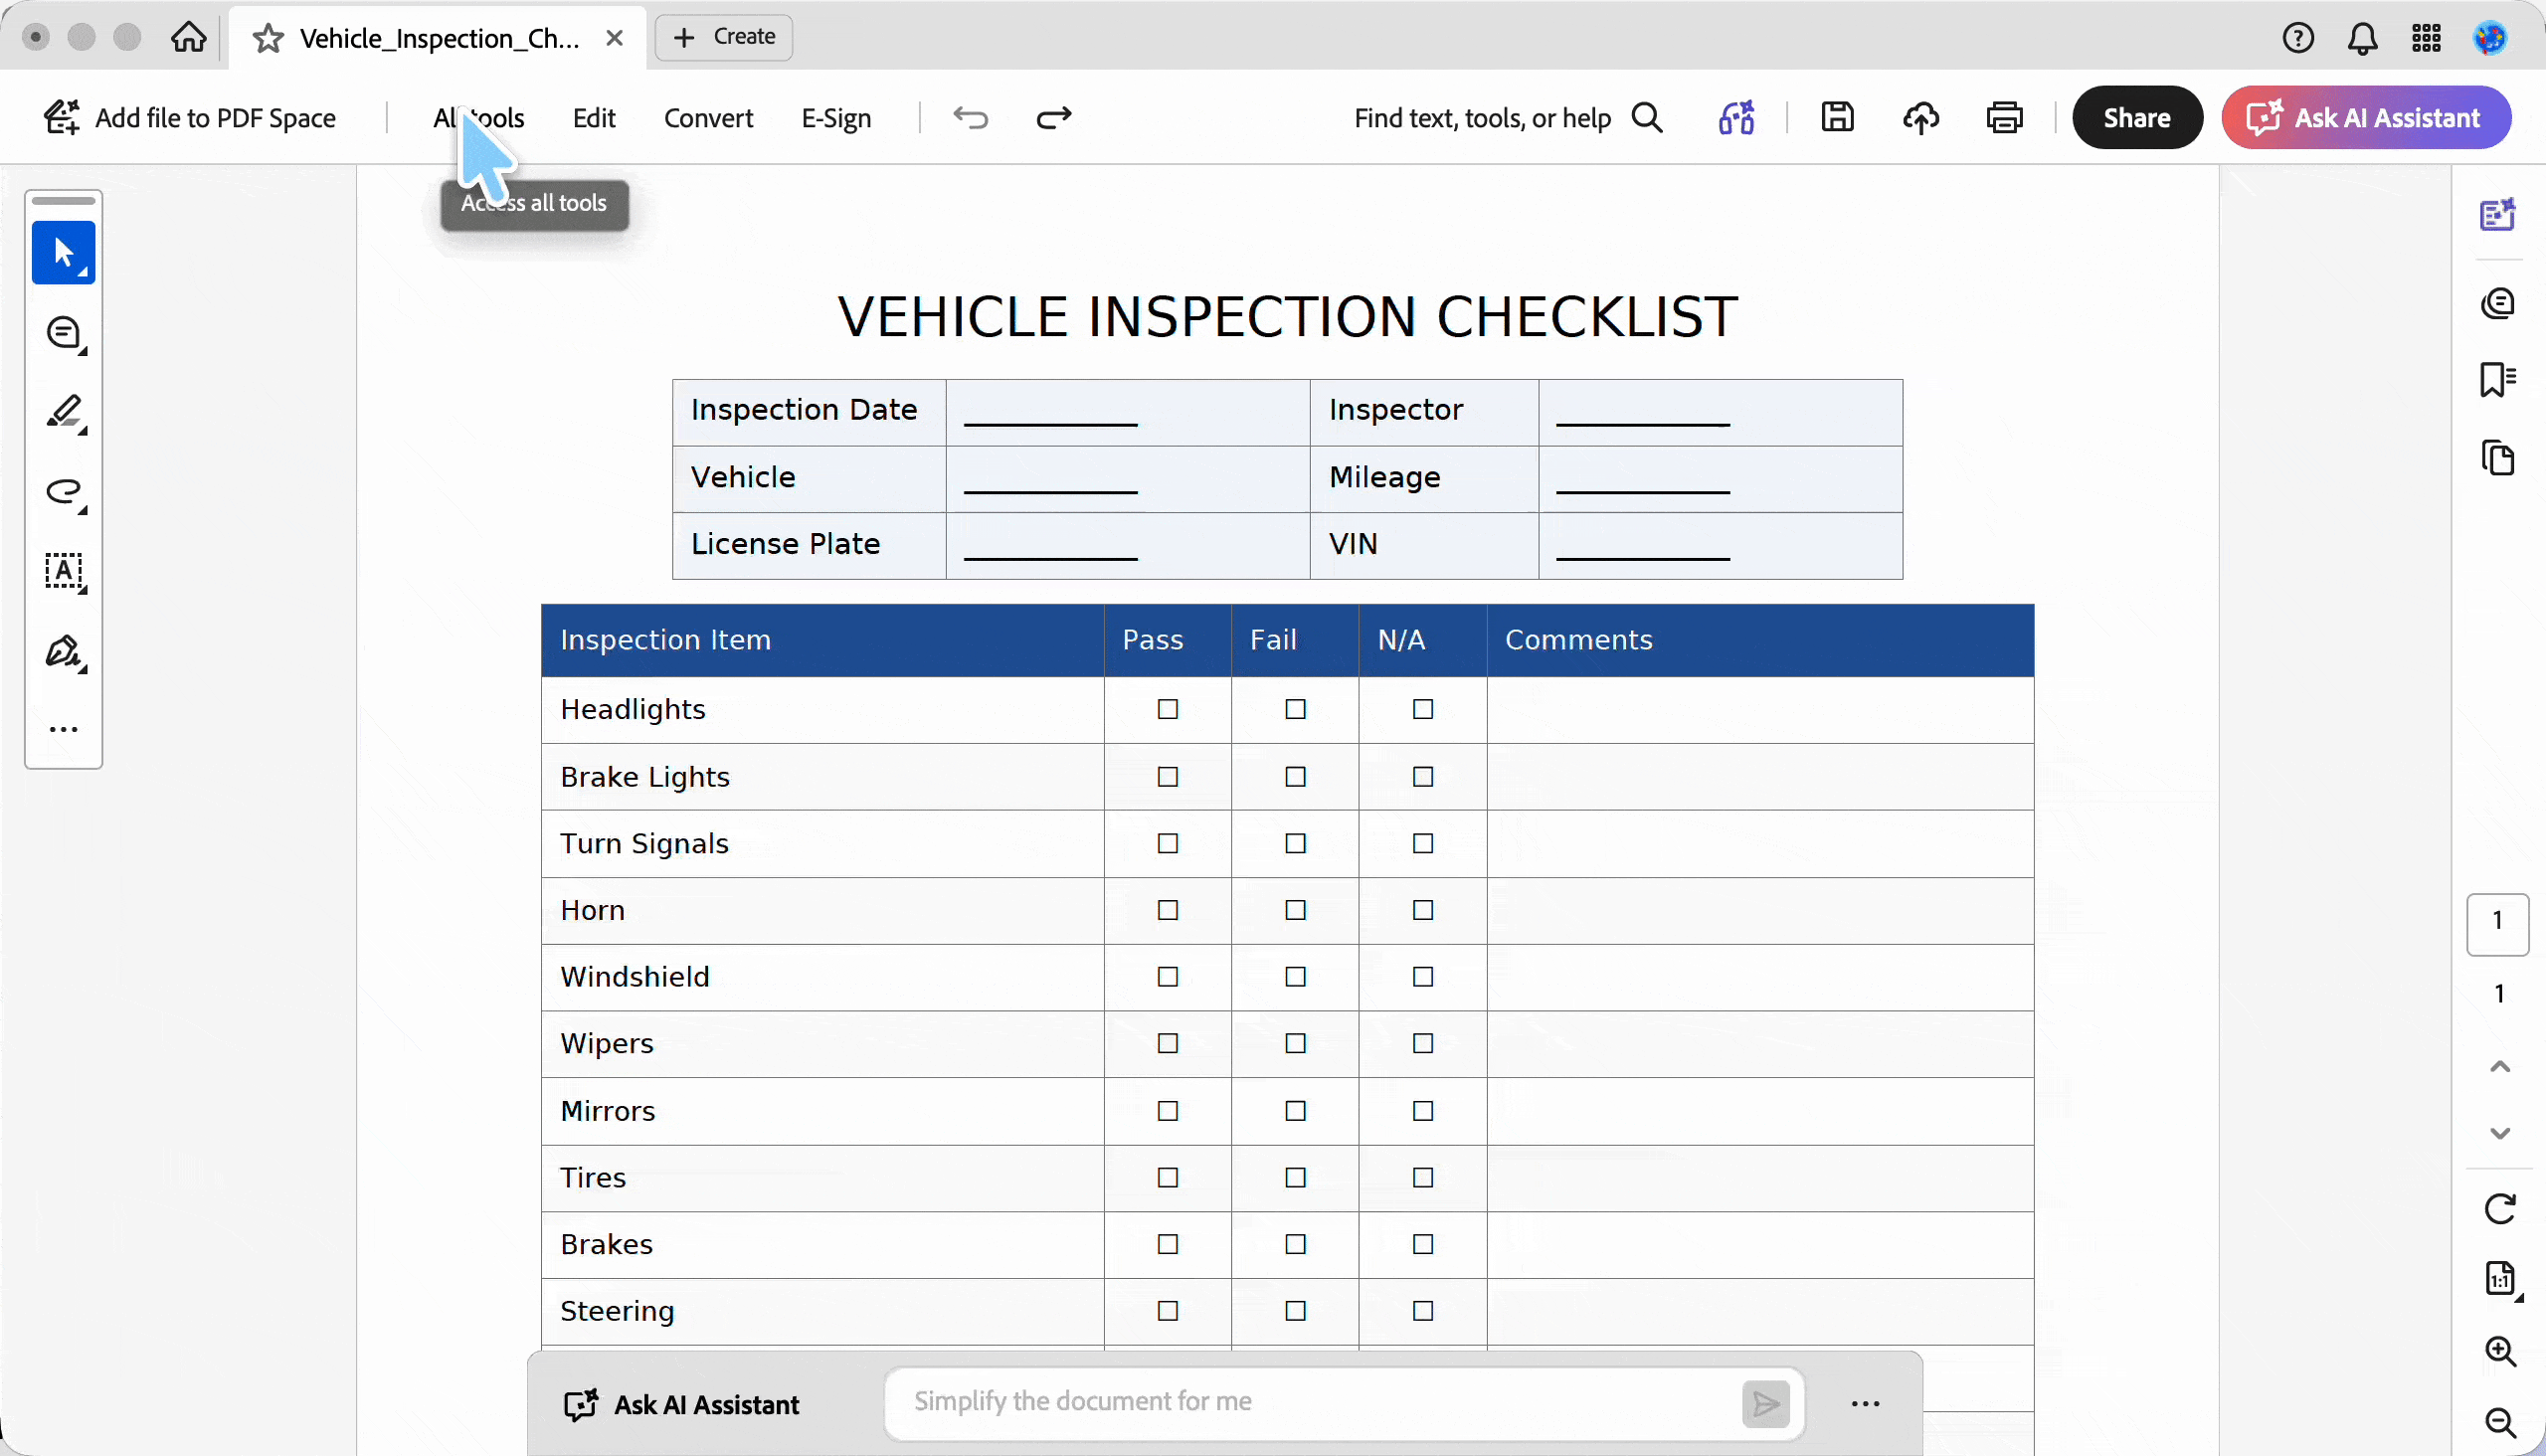Image resolution: width=2546 pixels, height=1456 pixels.
Task: Open the bookmarks panel icon
Action: (x=2498, y=379)
